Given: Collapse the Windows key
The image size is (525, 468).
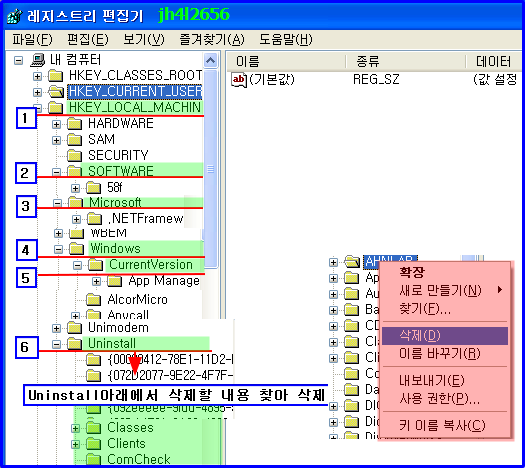Looking at the screenshot, I should 59,249.
